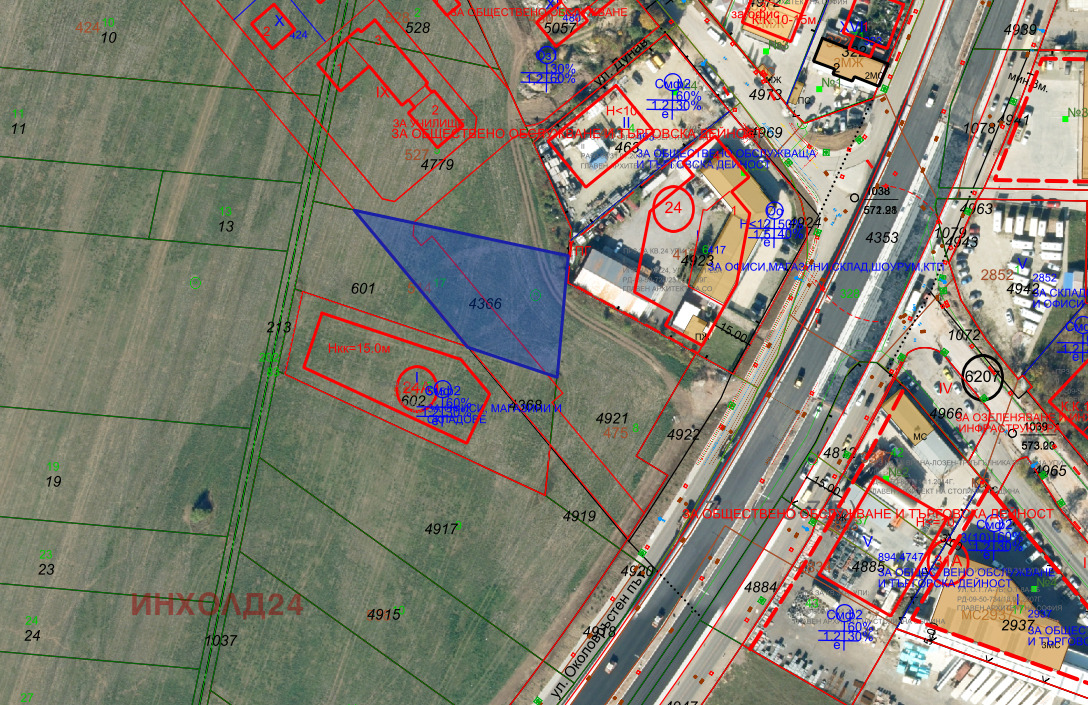Select road parcel label 4353
The height and width of the screenshot is (705, 1088).
[882, 238]
